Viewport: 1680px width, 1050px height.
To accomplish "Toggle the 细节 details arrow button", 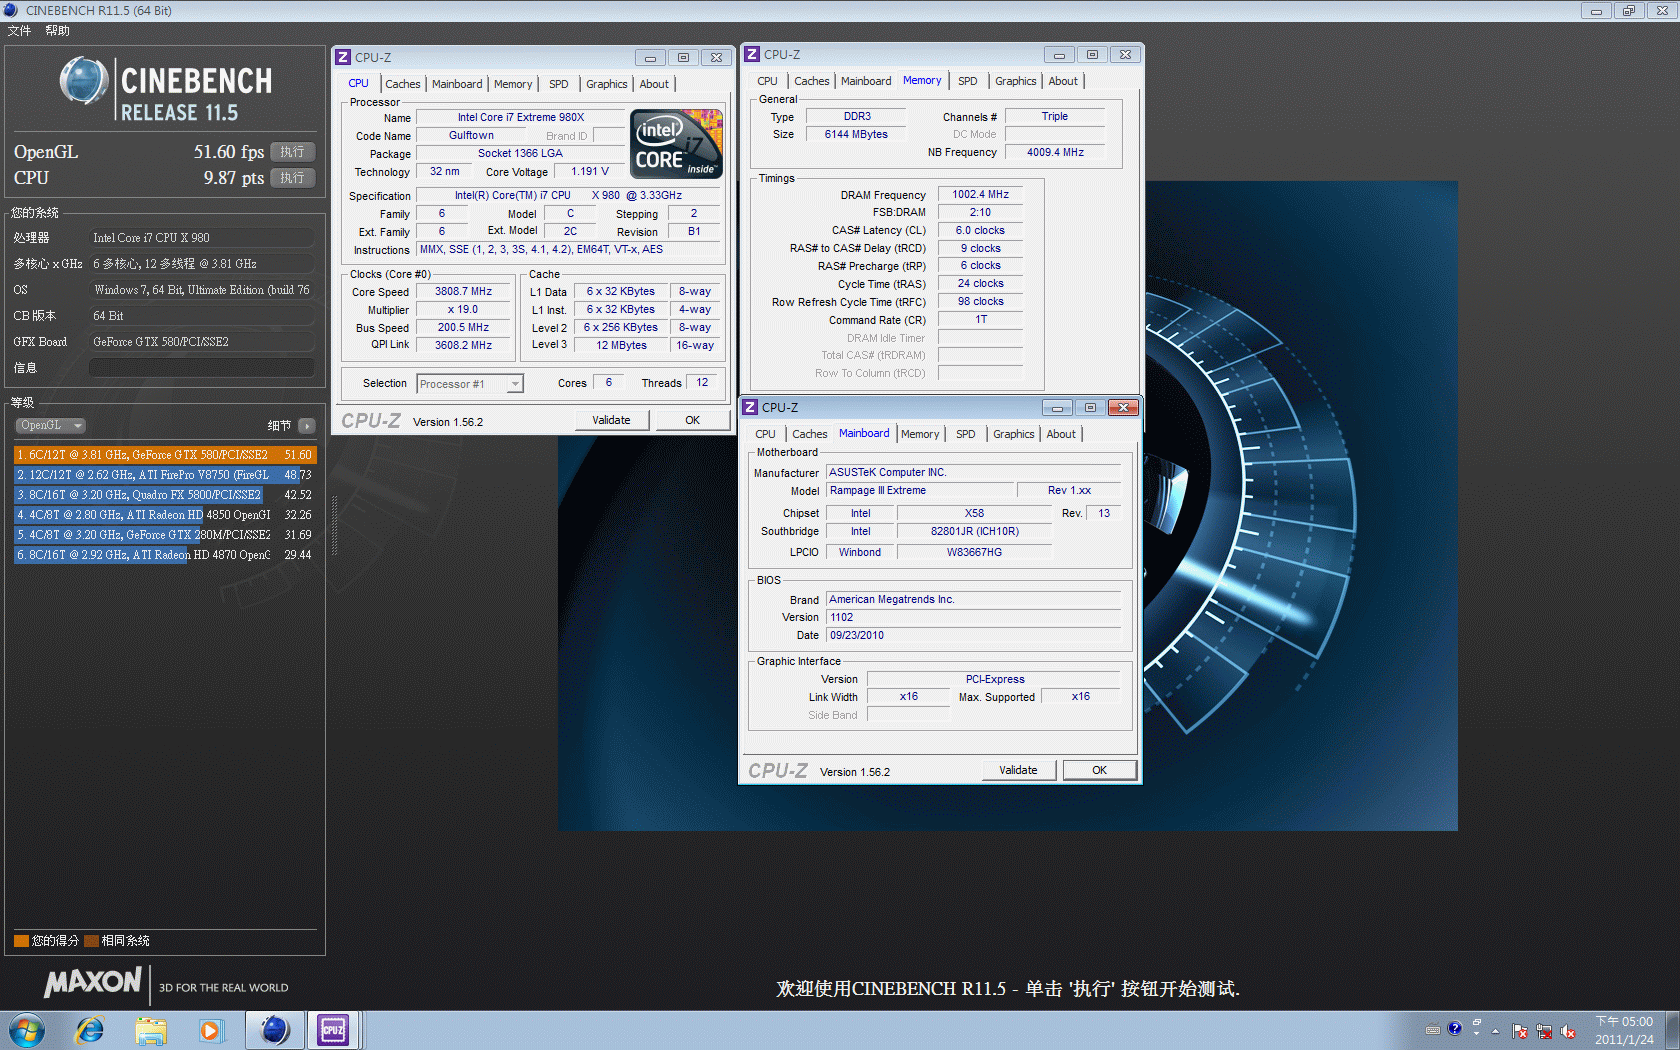I will pyautogui.click(x=307, y=426).
